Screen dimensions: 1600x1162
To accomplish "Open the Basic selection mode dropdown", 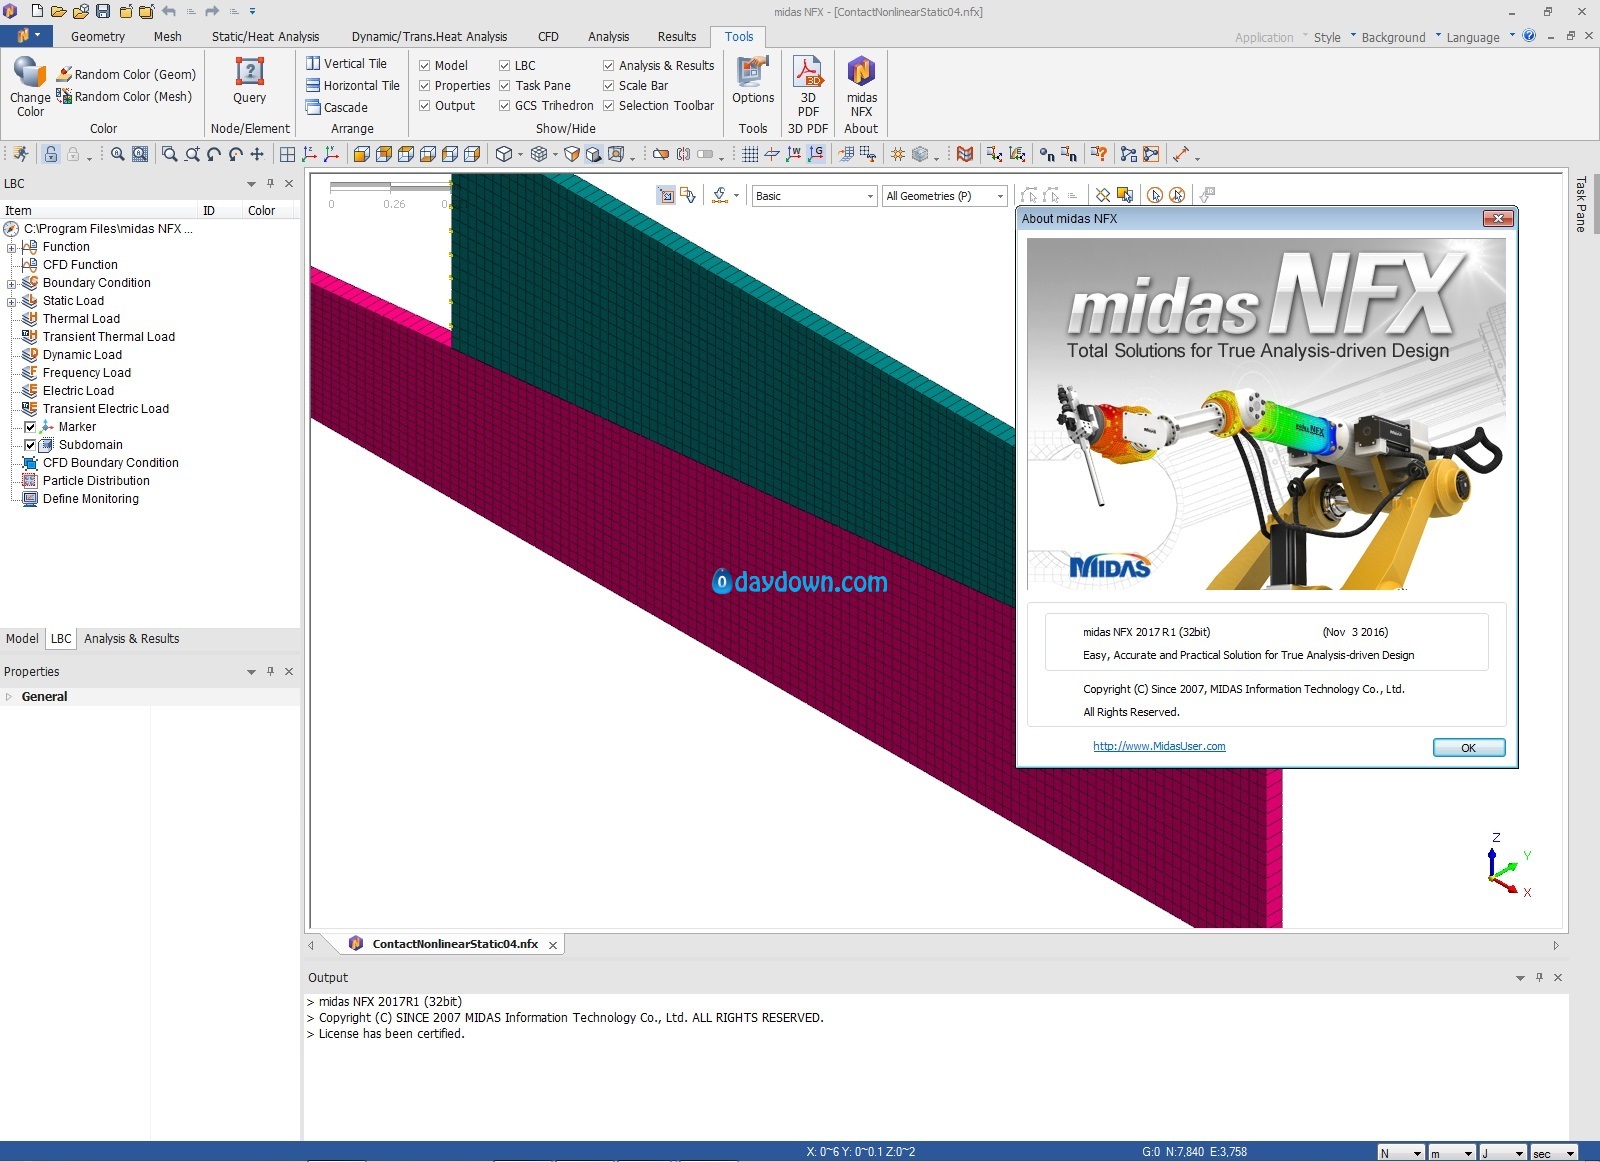I will click(x=815, y=196).
